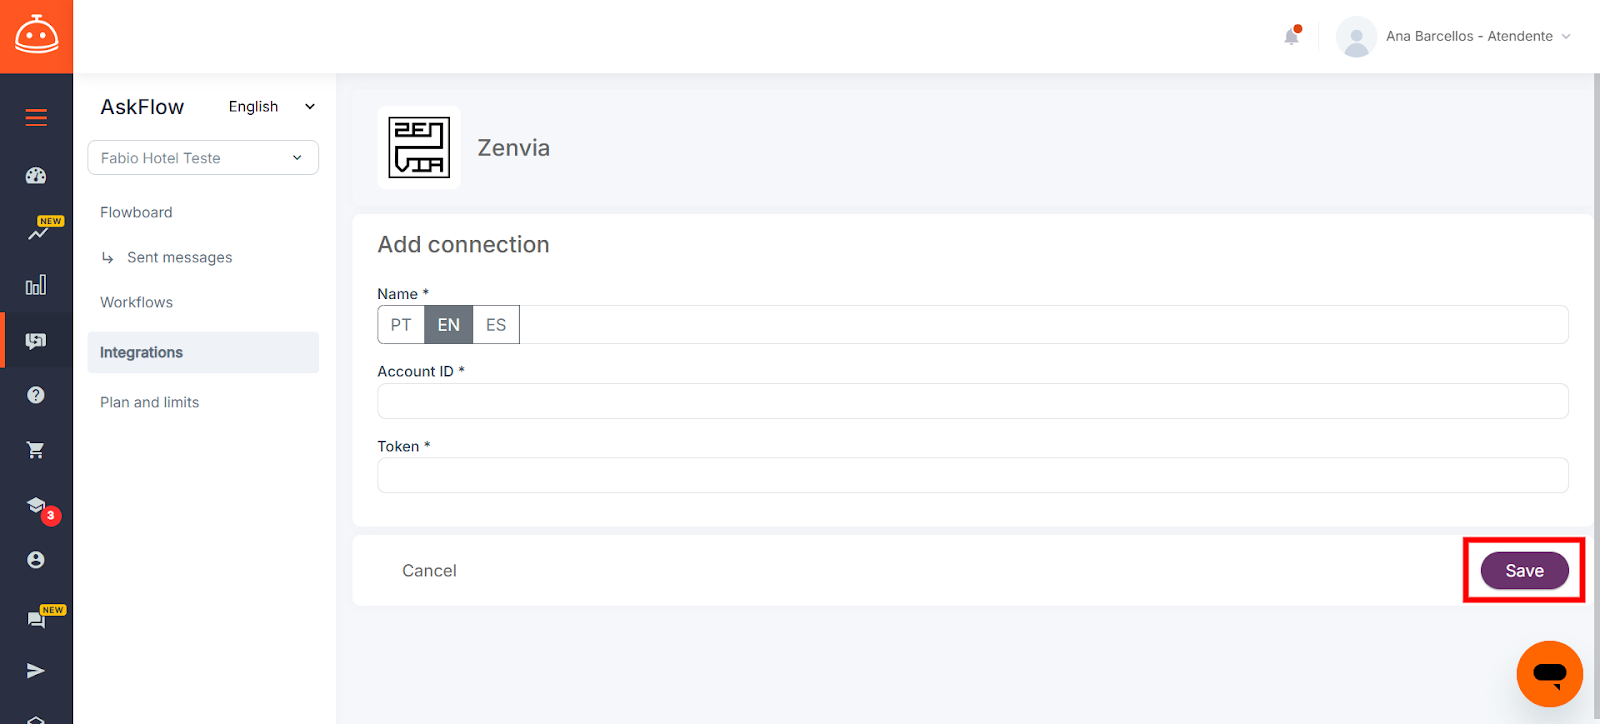Viewport: 1600px width, 724px height.
Task: Open the hamburger menu in sidebar
Action: (36, 118)
